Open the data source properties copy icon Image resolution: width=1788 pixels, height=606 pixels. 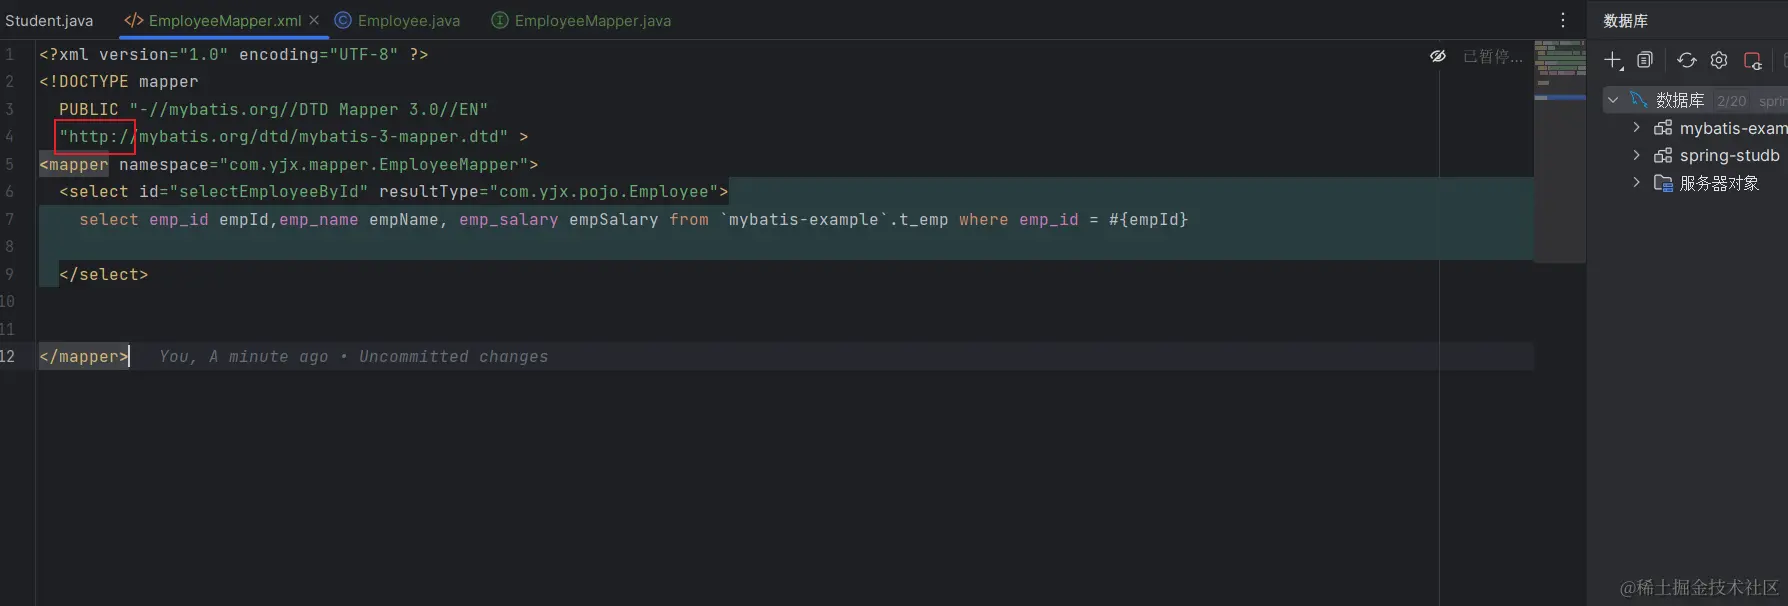[1645, 60]
